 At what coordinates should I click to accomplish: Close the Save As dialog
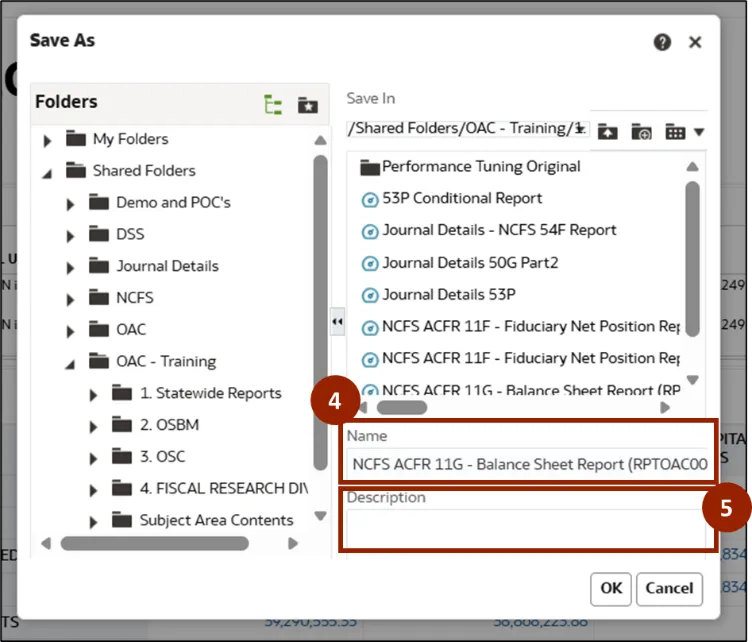click(695, 42)
